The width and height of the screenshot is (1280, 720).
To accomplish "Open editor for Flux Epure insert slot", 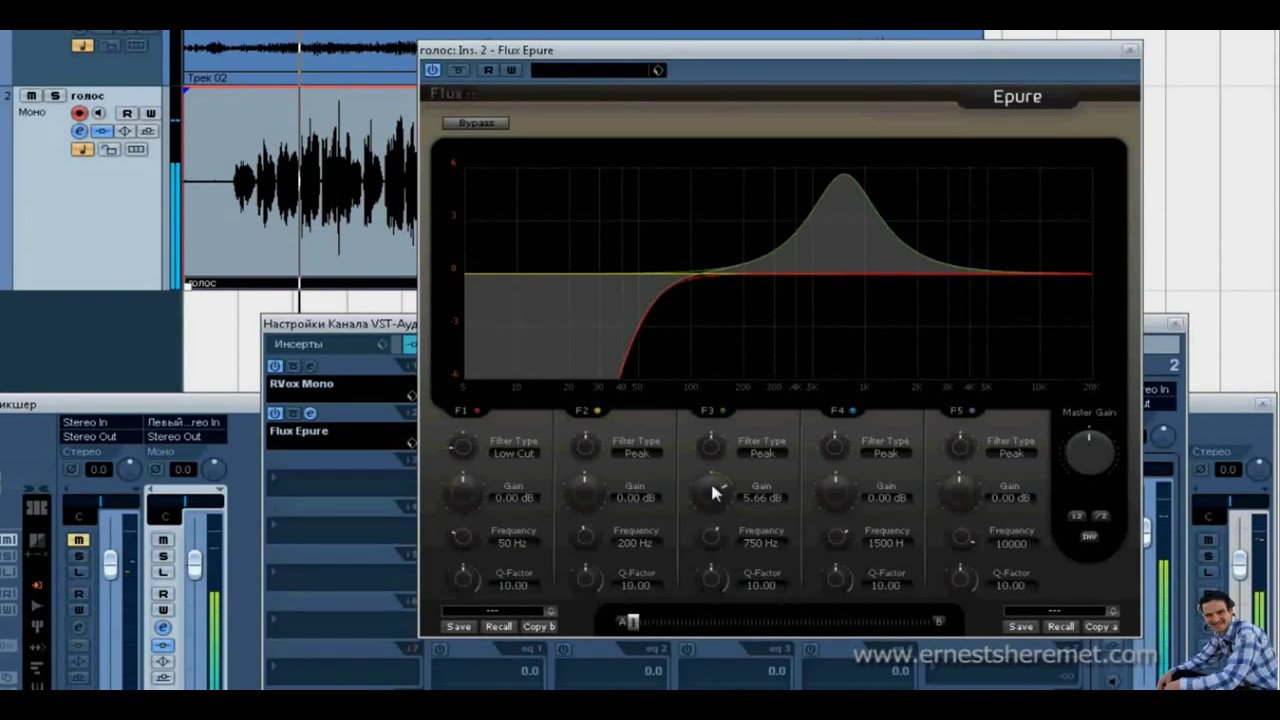I will (x=310, y=414).
